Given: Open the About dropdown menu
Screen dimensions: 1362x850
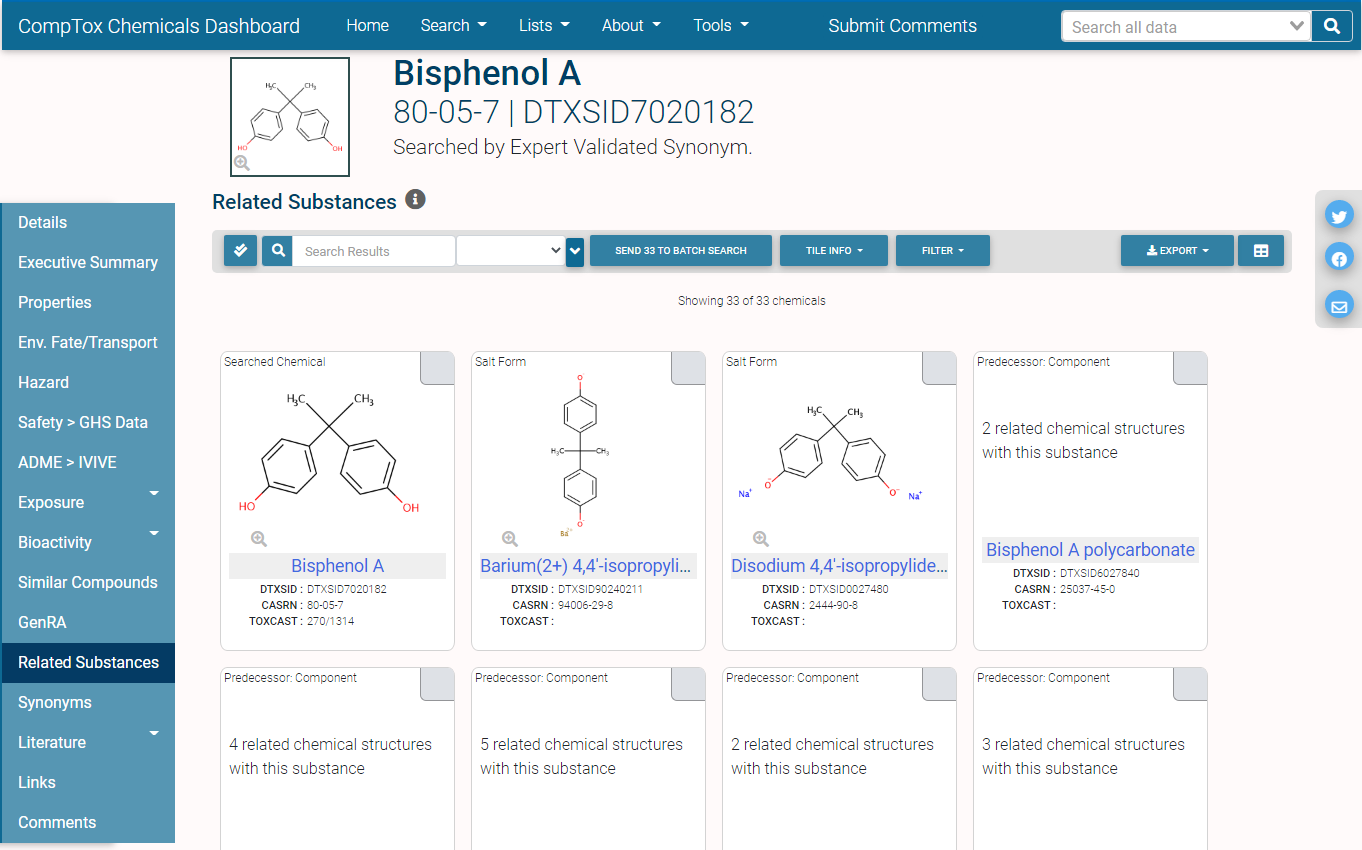Looking at the screenshot, I should (x=631, y=26).
